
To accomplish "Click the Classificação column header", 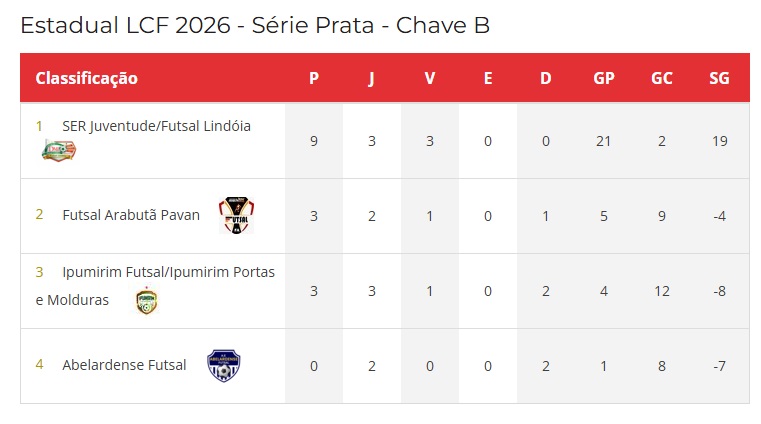I will click(87, 78).
